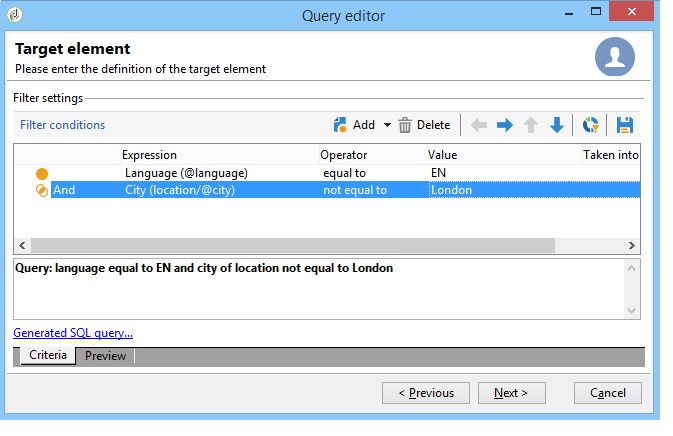Click the Add filter condition icon

pyautogui.click(x=340, y=125)
